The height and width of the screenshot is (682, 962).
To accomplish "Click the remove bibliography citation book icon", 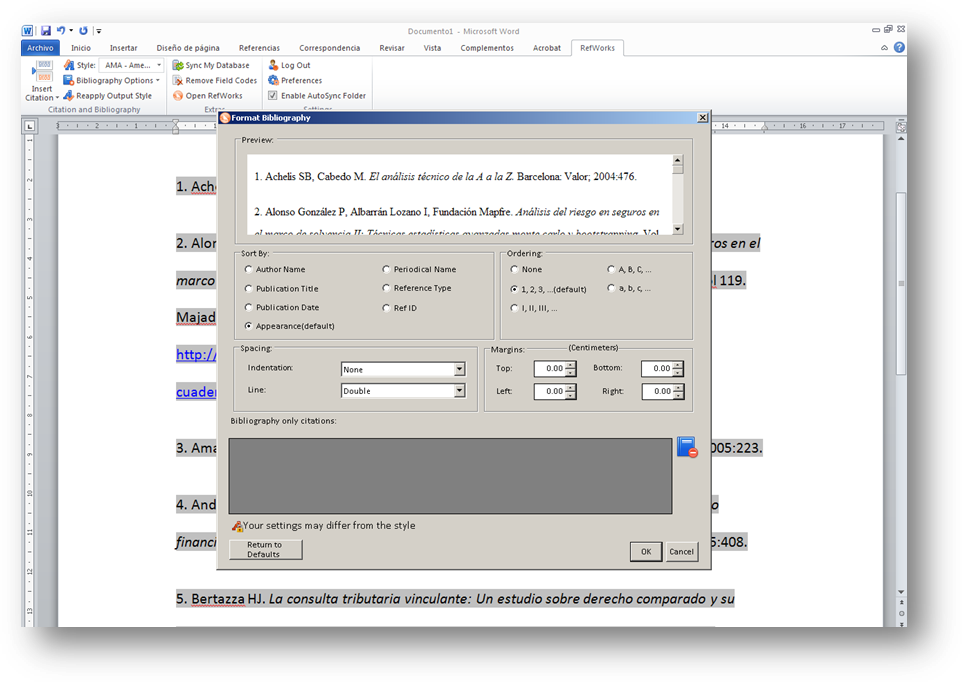I will [x=687, y=447].
